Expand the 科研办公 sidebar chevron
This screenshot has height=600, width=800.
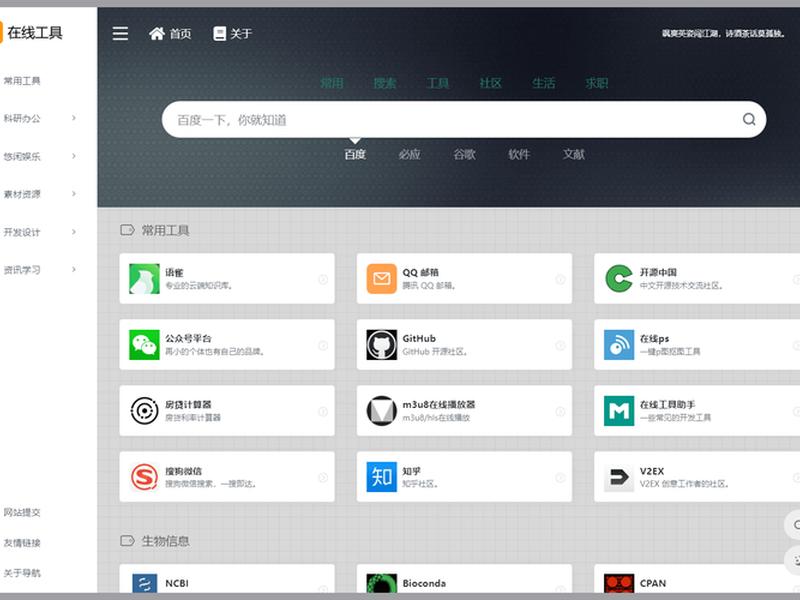[x=74, y=118]
